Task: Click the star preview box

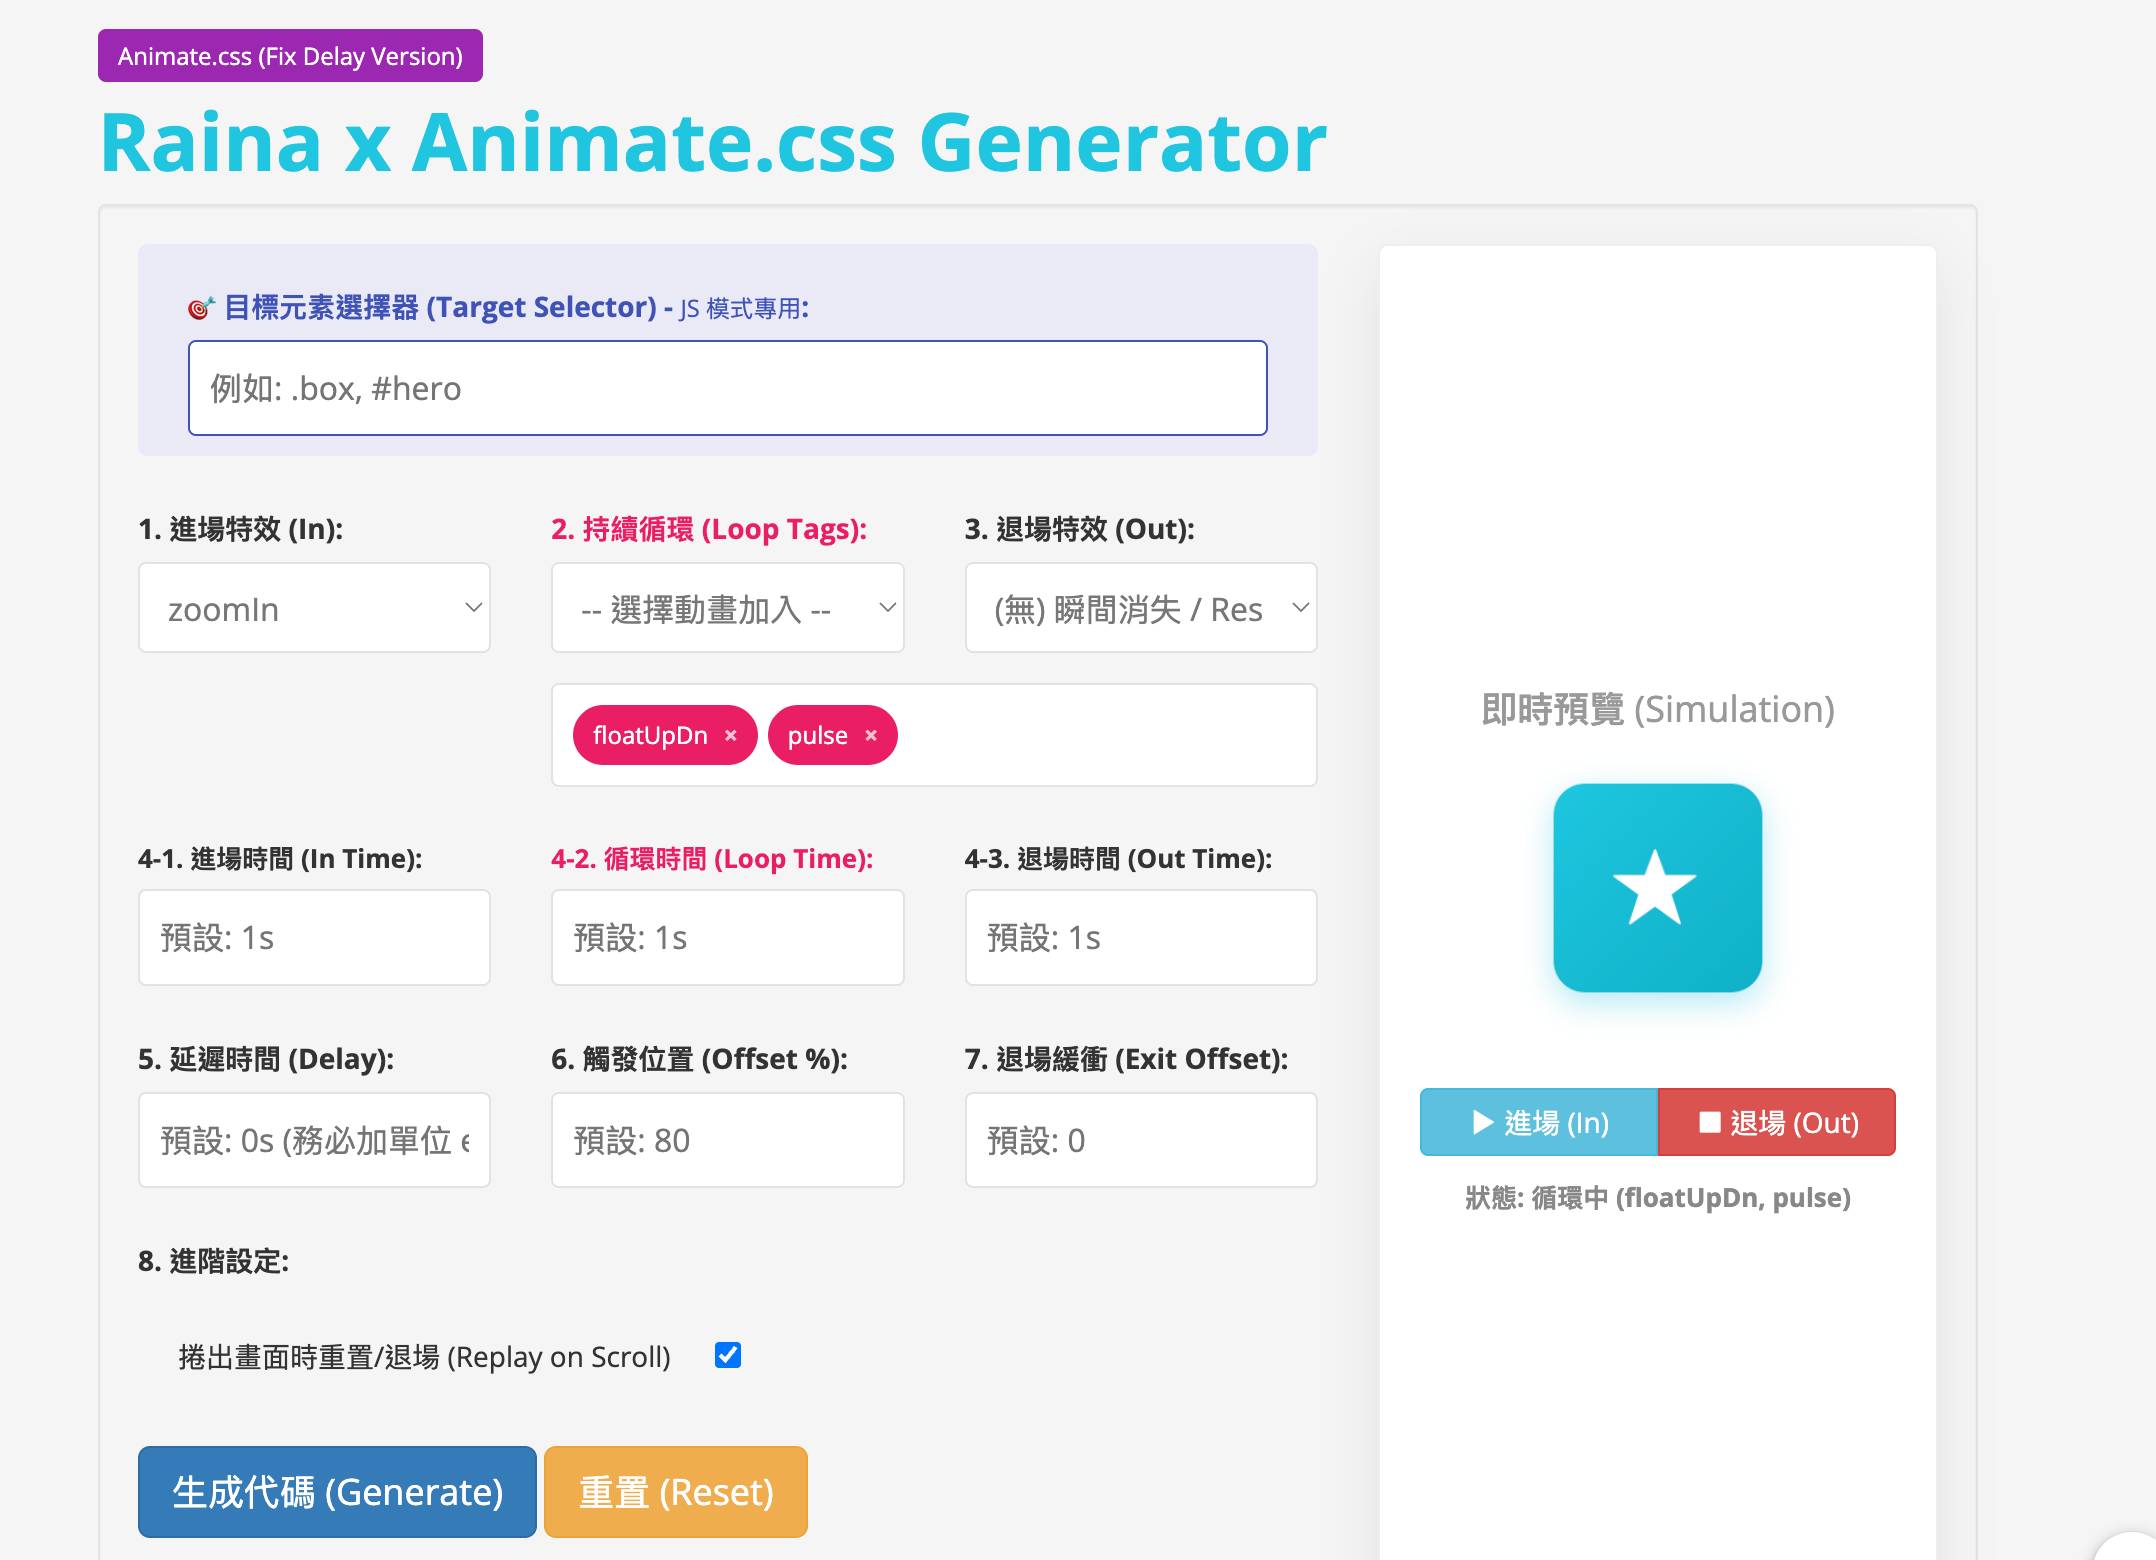Action: pos(1657,888)
